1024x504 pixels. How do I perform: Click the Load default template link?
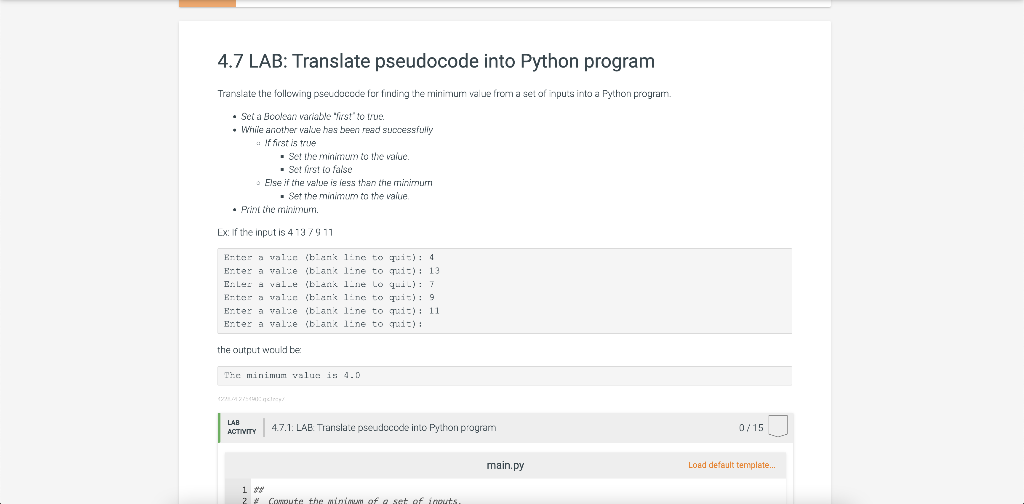point(731,465)
